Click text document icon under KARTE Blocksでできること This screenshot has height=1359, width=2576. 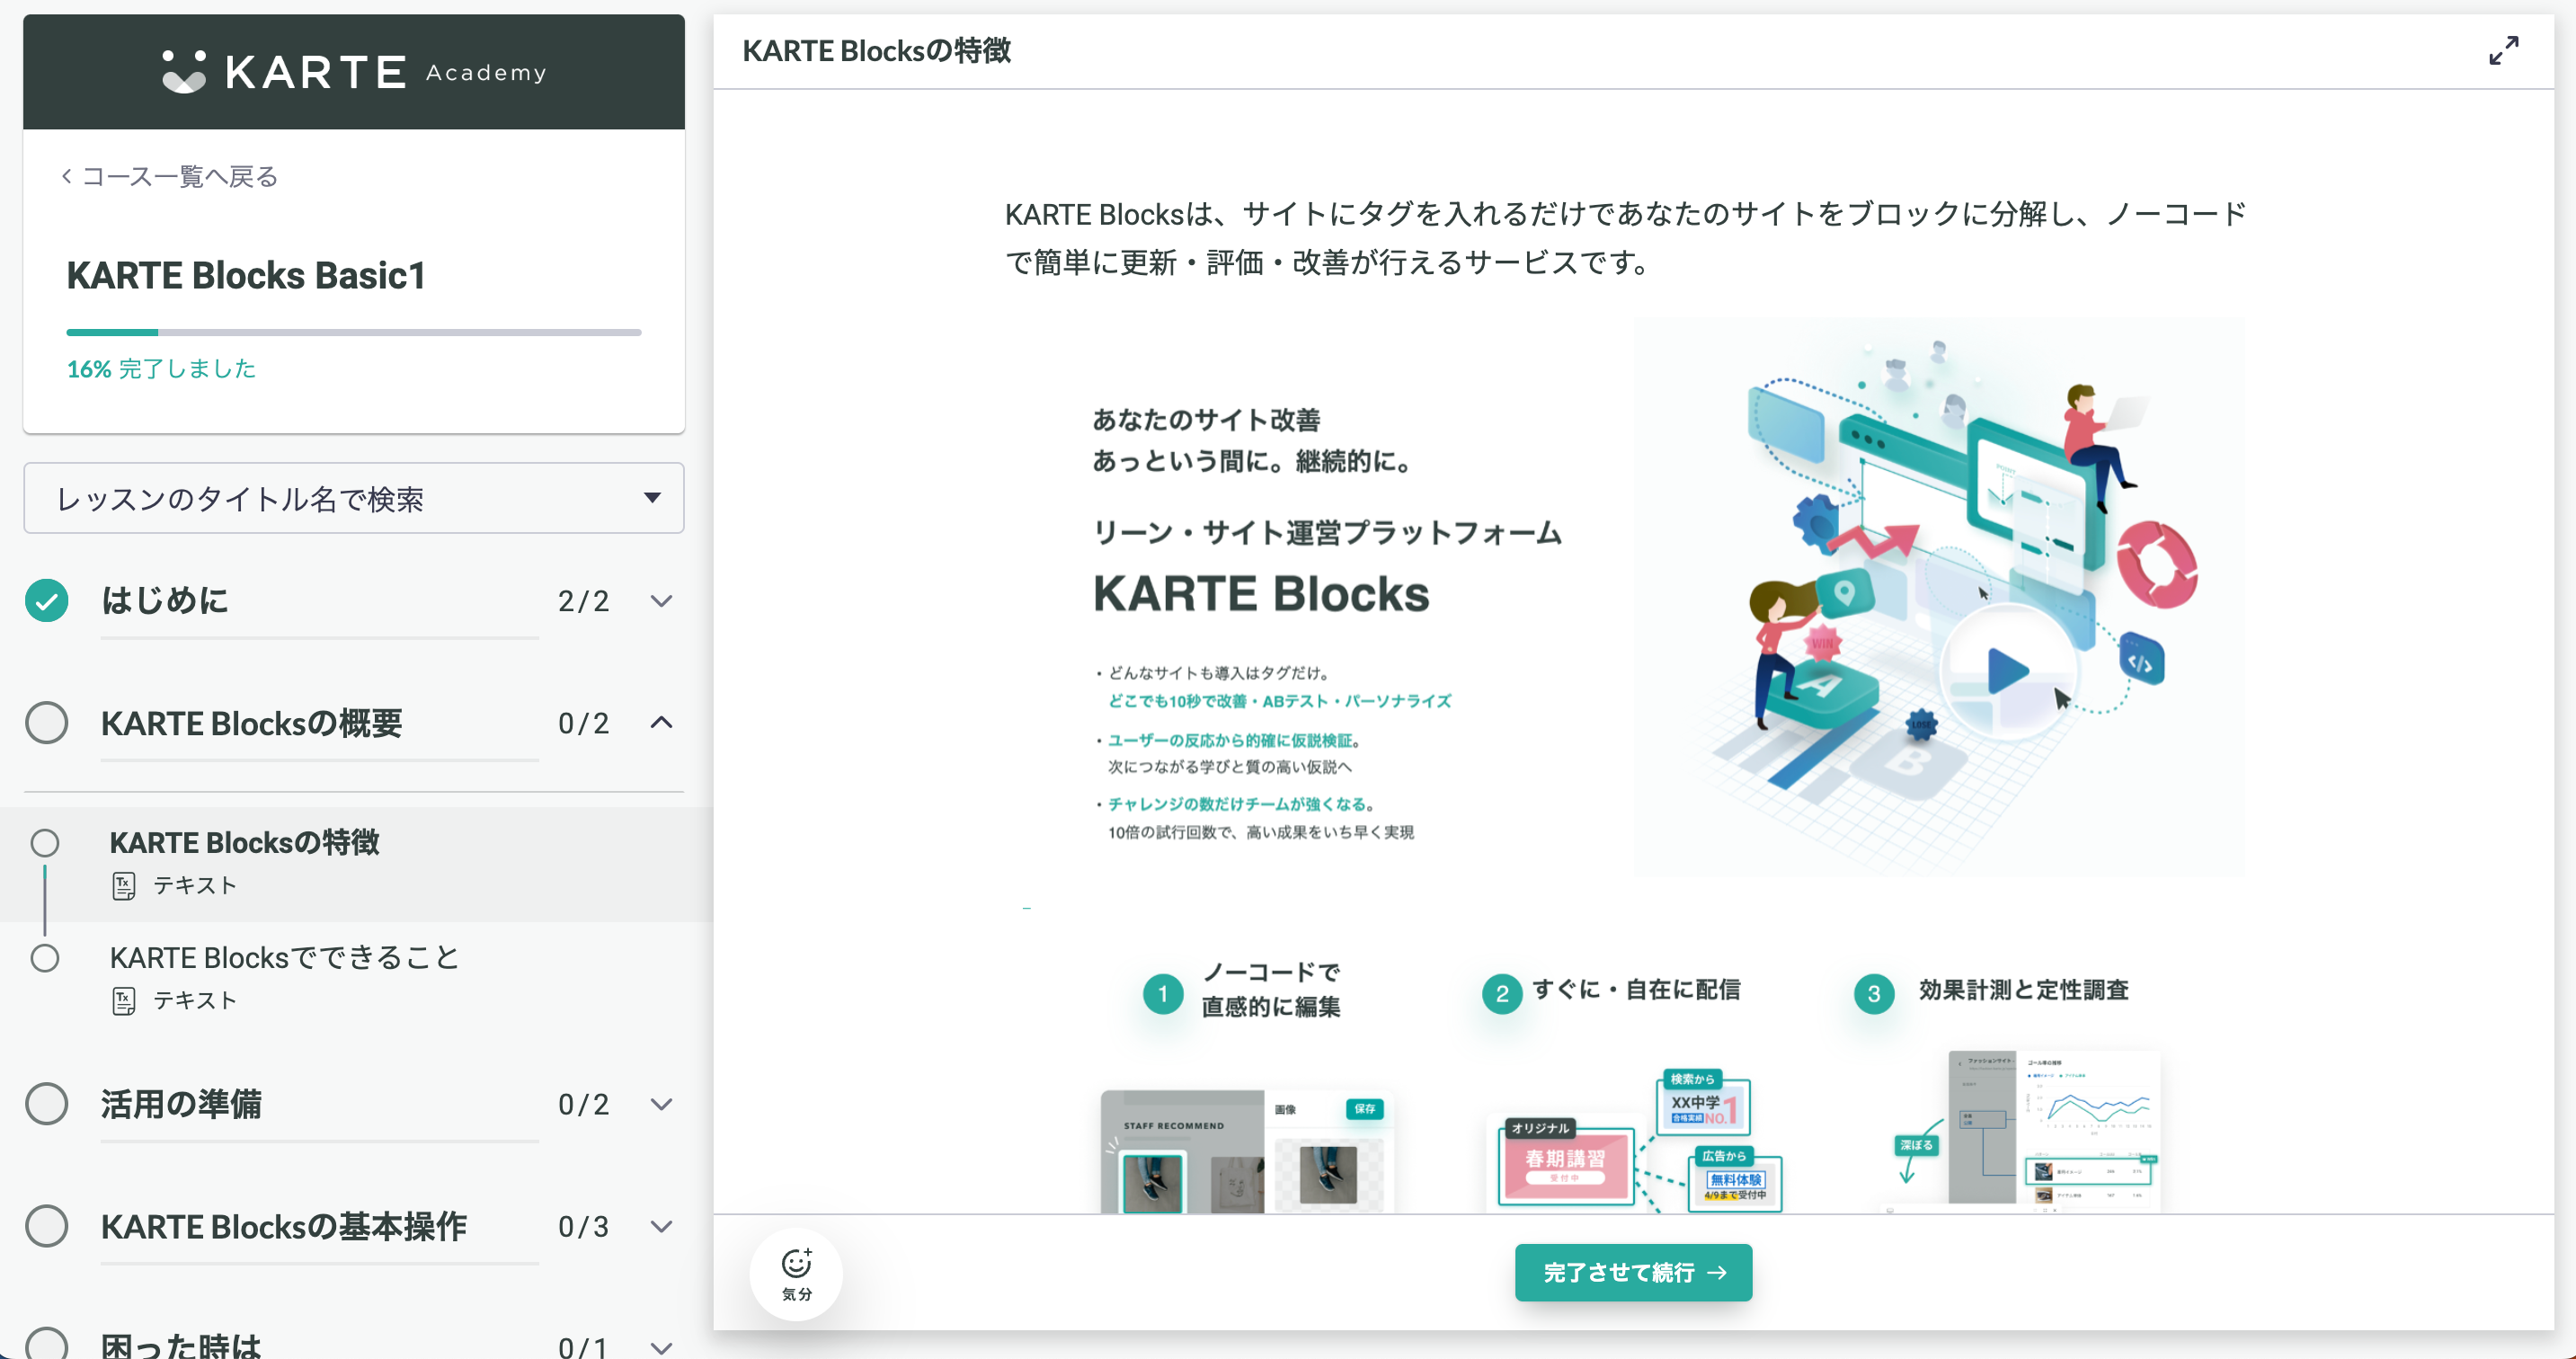coord(124,1001)
